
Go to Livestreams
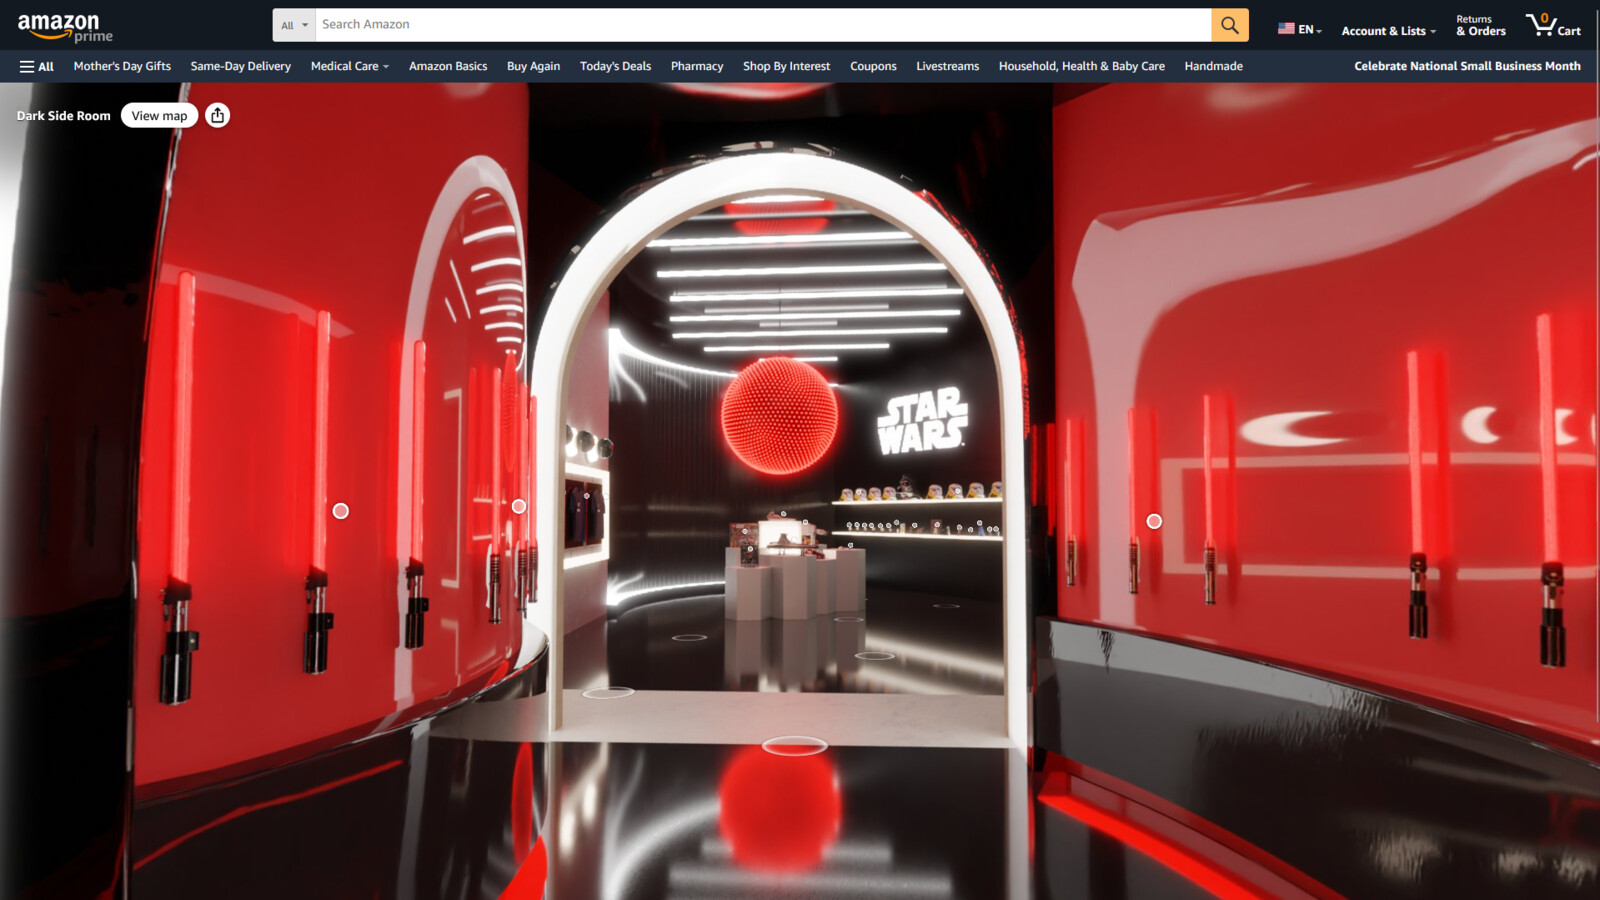[947, 66]
